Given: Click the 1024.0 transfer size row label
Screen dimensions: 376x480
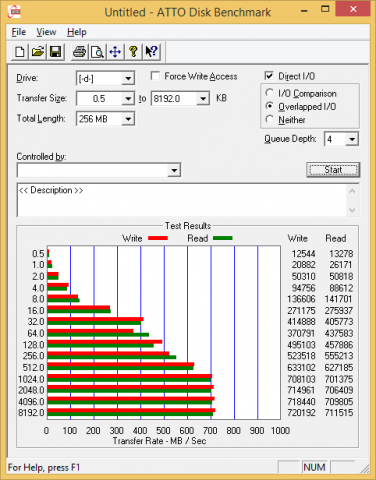Looking at the screenshot, I should [31, 379].
